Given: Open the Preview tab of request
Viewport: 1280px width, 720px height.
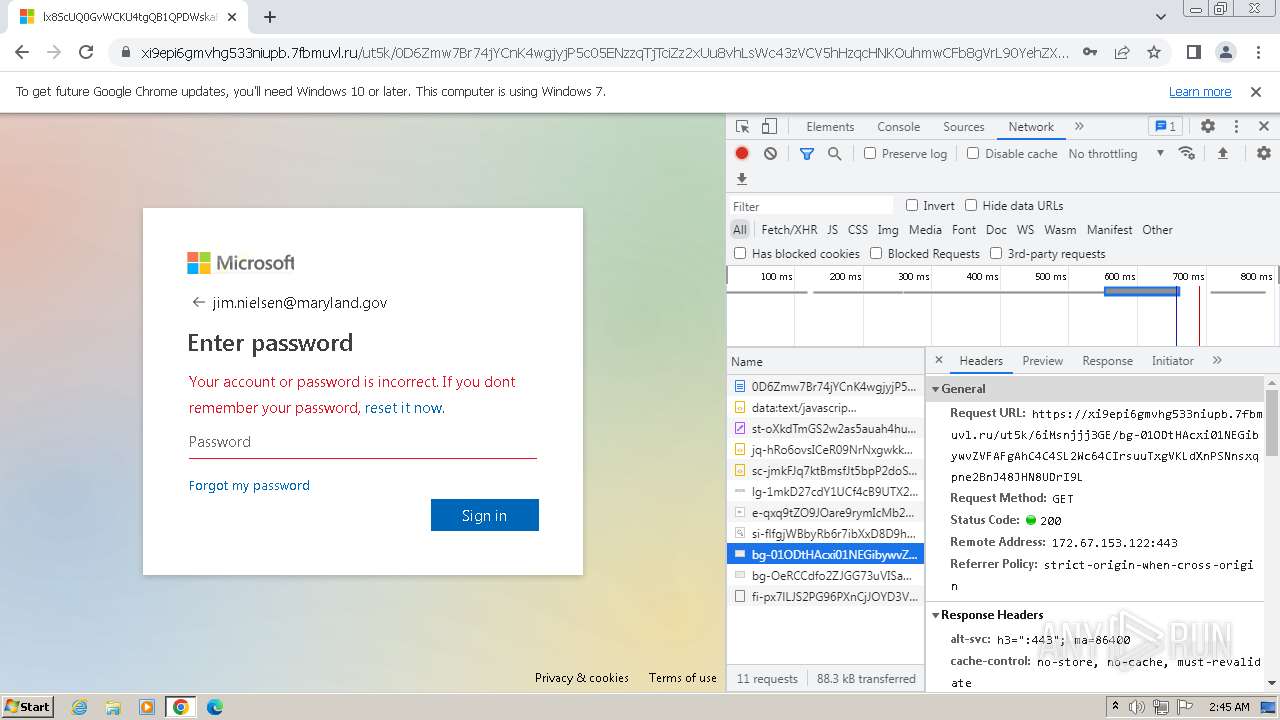Looking at the screenshot, I should coord(1042,360).
